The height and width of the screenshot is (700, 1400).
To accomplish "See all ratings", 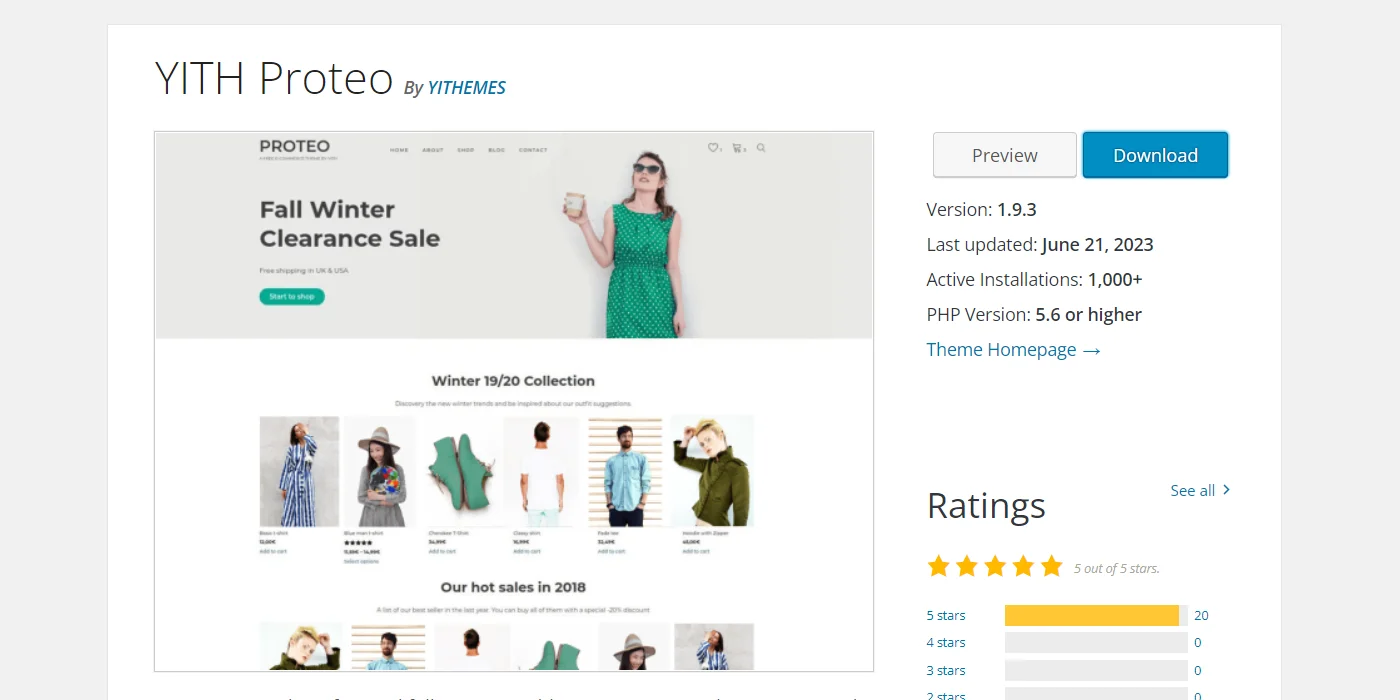I will 1200,490.
